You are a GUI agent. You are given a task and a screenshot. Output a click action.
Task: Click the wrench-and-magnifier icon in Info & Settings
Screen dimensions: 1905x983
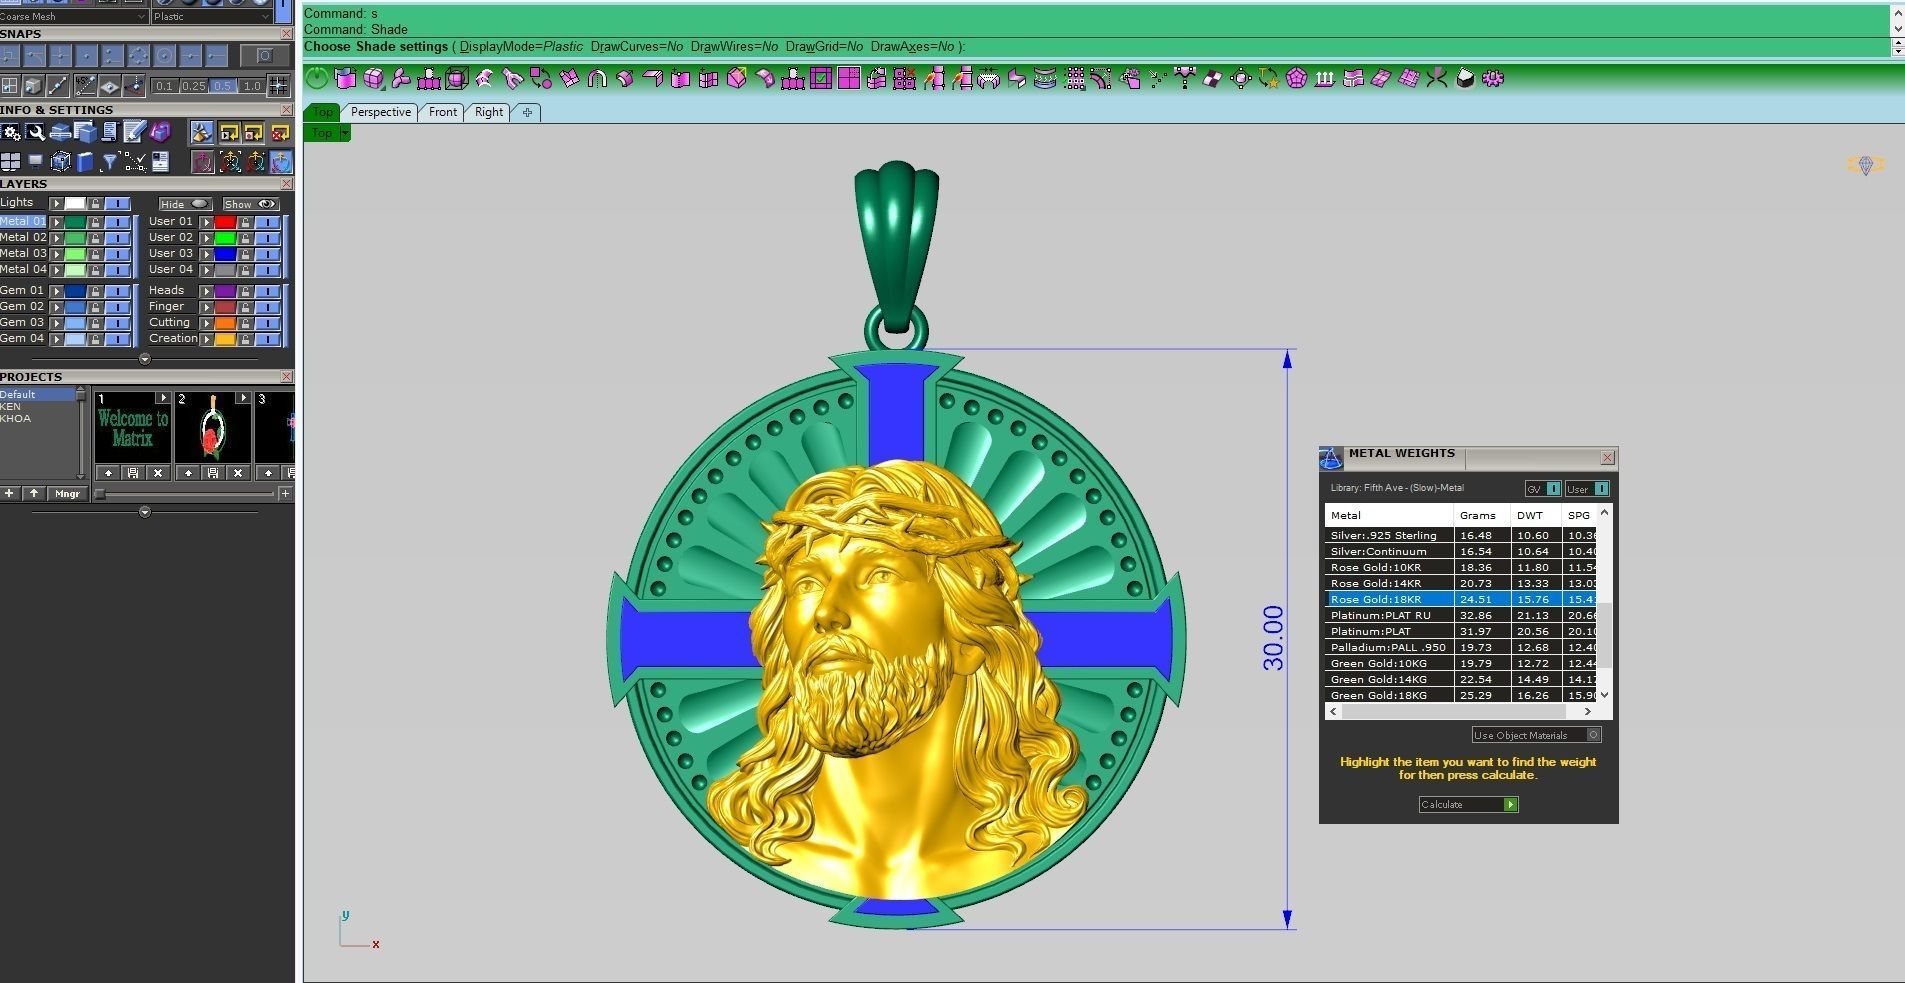click(x=36, y=132)
